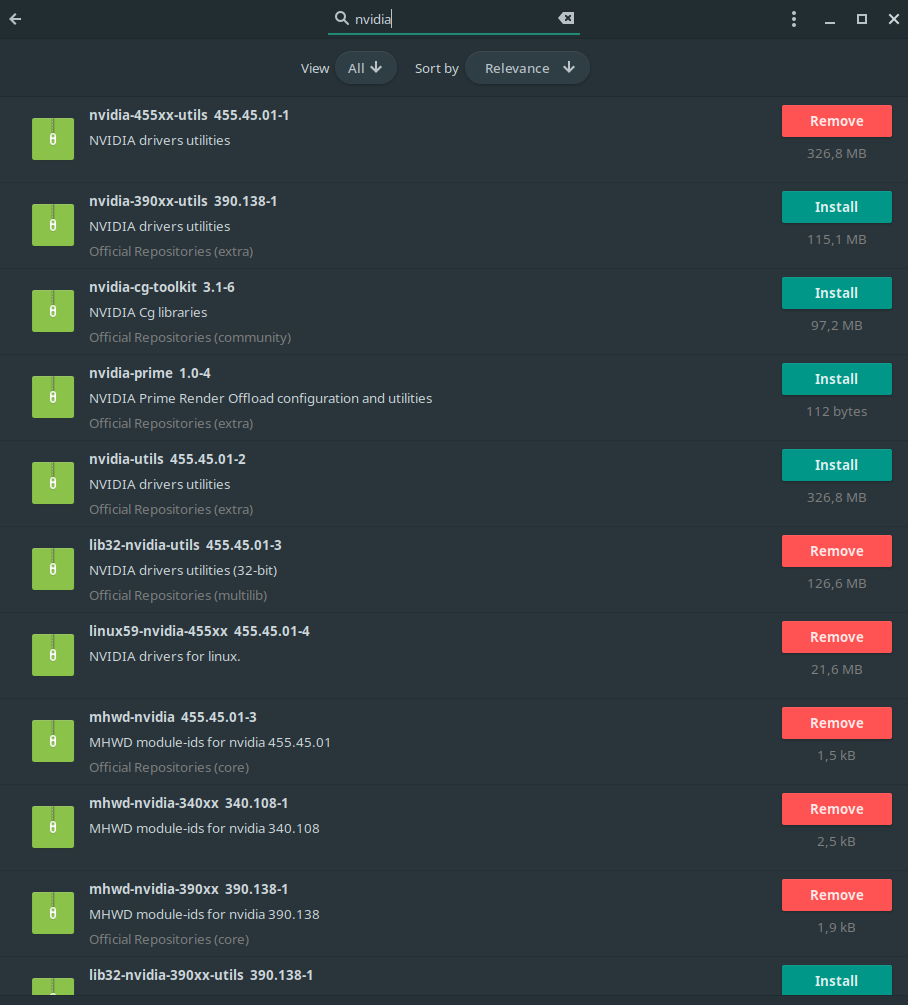Screen dimensions: 908x1005
Task: Click the nvidia-prime package icon
Action: tap(53, 397)
